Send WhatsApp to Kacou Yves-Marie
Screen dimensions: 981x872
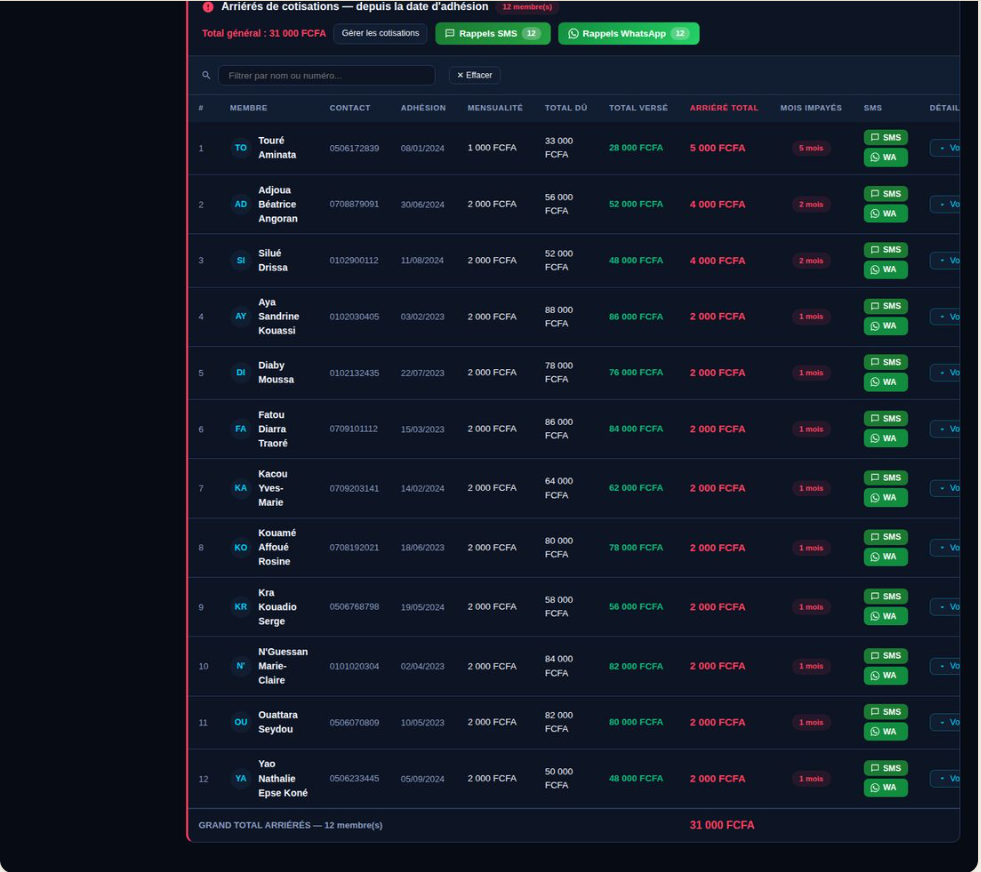pyautogui.click(x=885, y=498)
